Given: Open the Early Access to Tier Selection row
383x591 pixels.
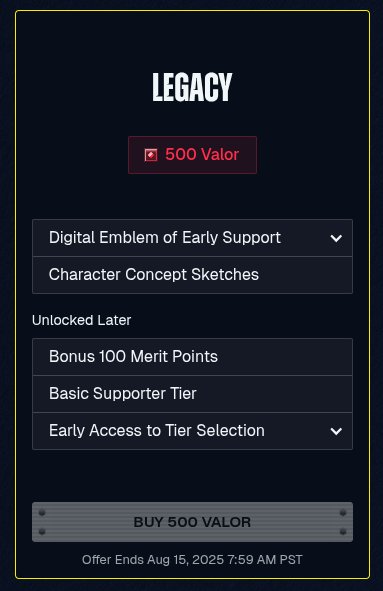Looking at the screenshot, I should (192, 431).
